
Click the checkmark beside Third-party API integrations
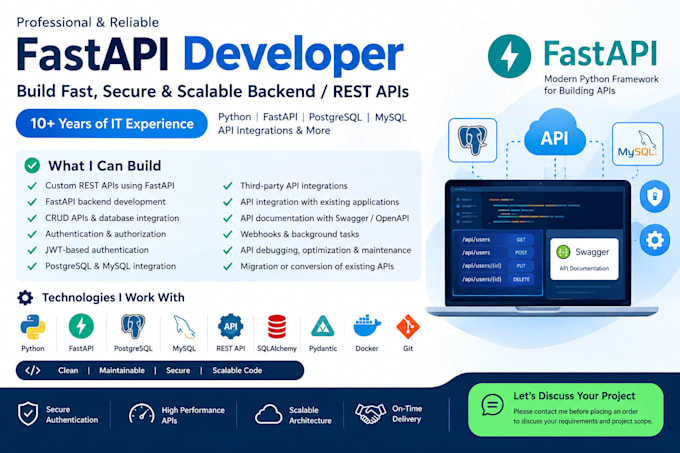pyautogui.click(x=228, y=186)
